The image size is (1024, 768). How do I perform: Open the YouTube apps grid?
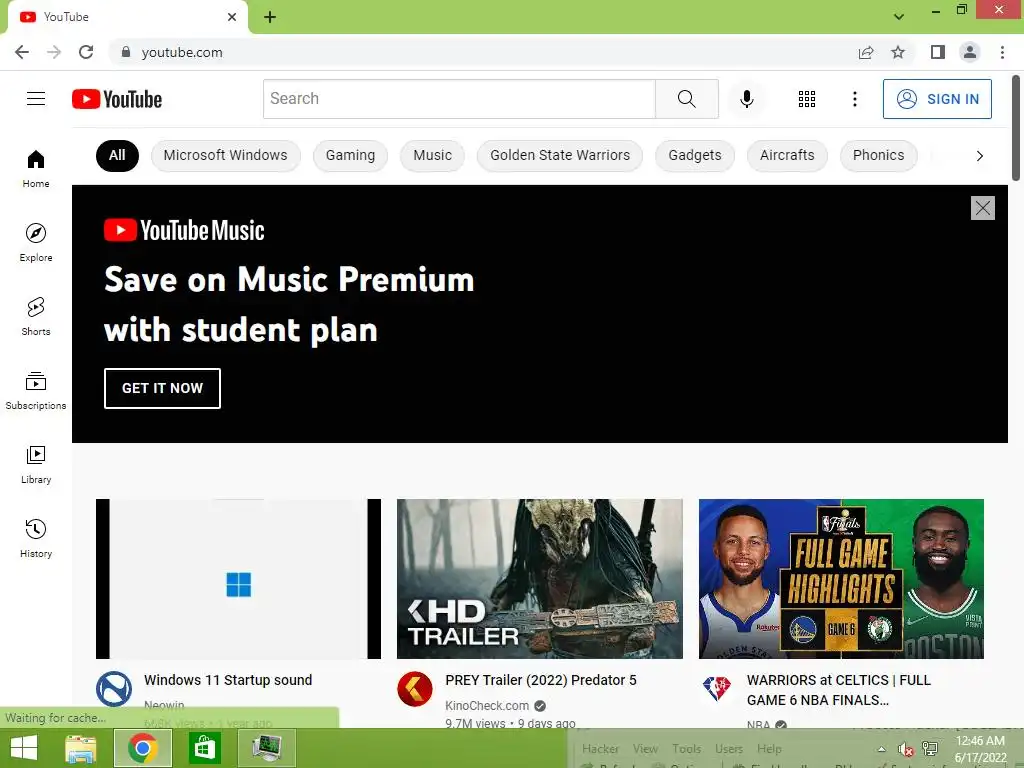point(807,99)
